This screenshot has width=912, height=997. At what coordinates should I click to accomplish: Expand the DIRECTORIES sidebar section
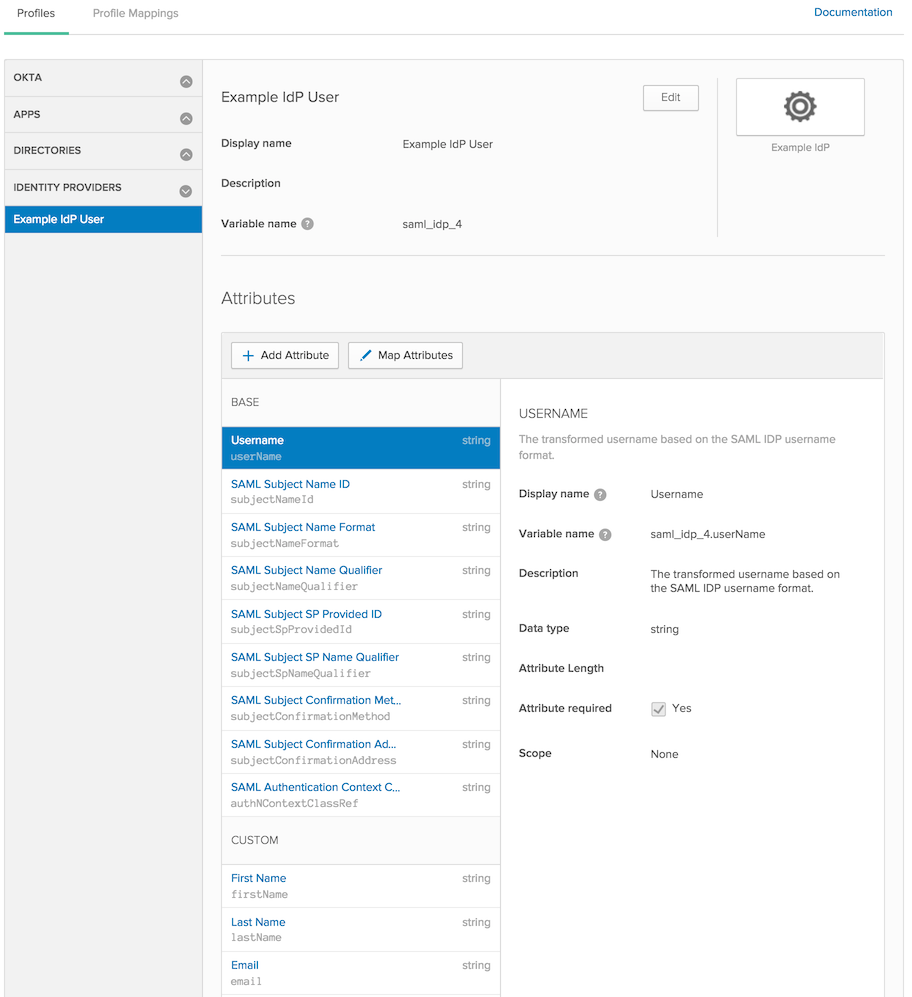tap(186, 155)
